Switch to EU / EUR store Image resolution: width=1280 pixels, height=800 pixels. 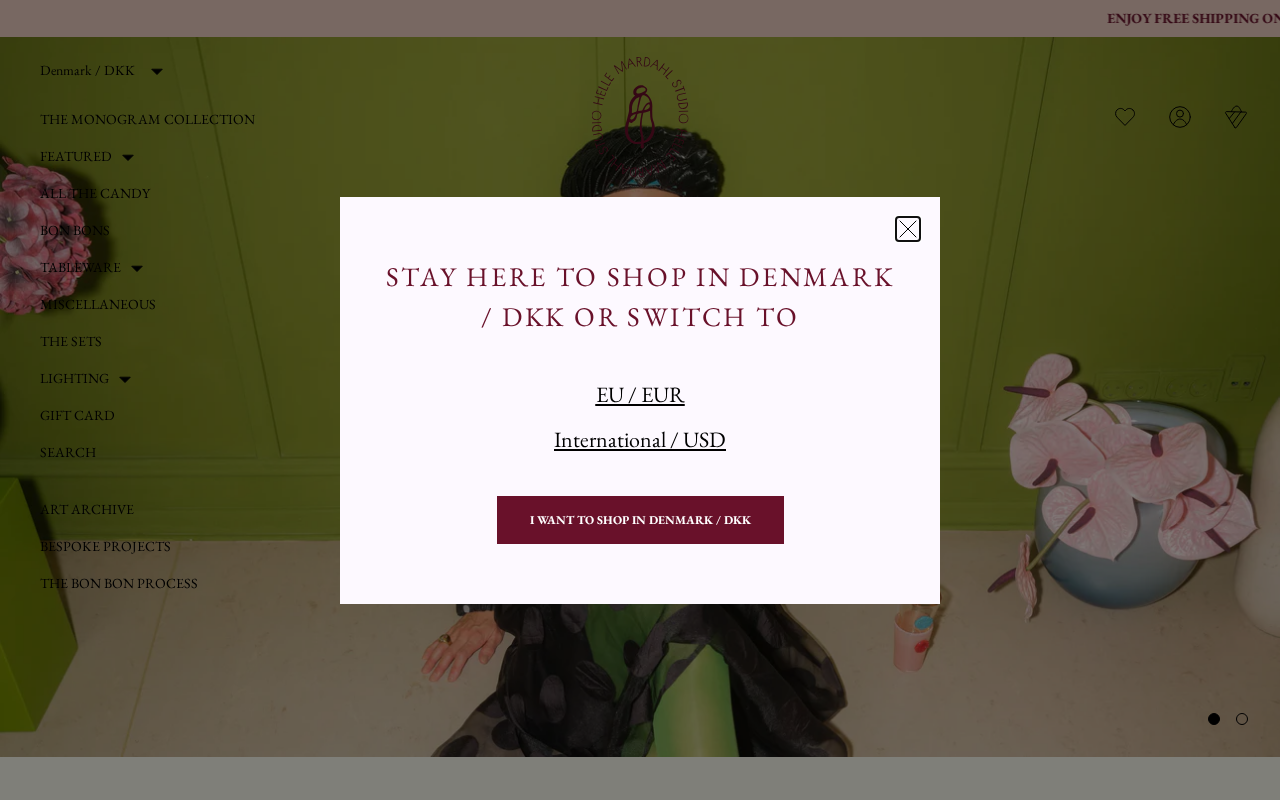click(640, 395)
